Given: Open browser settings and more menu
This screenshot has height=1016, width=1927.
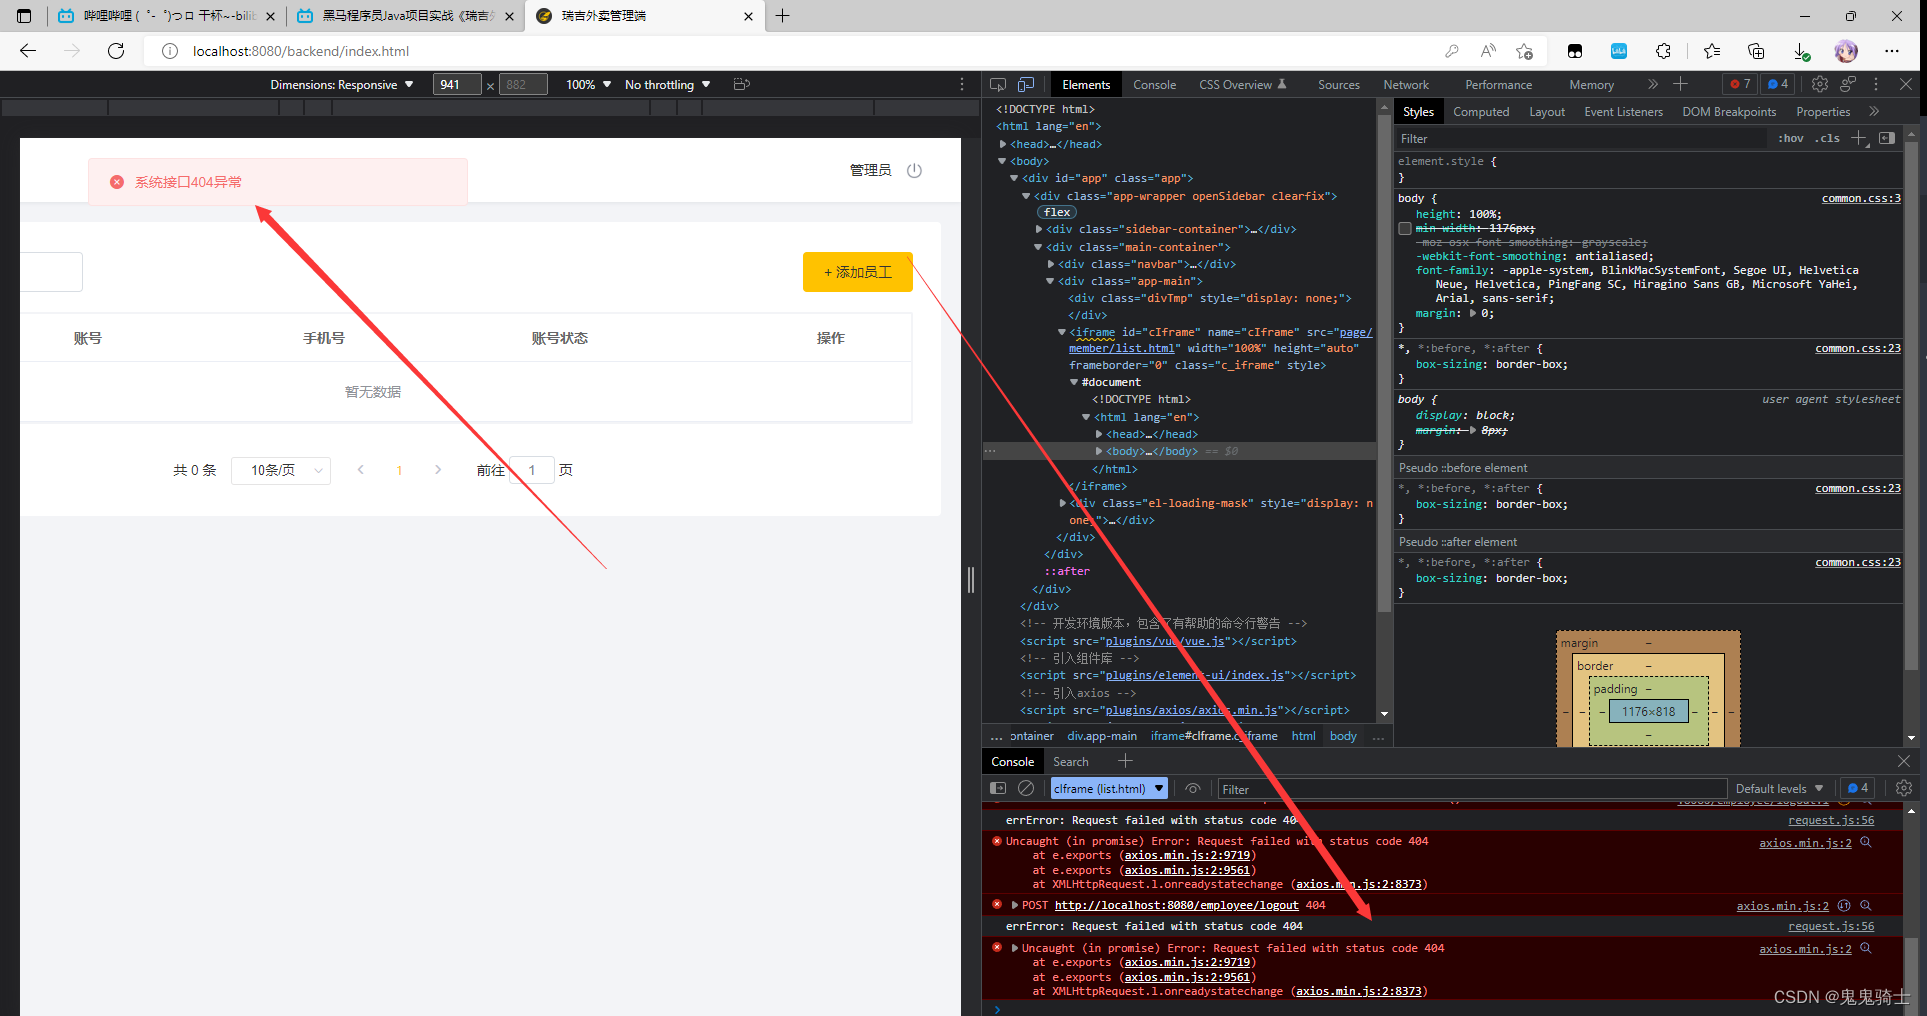Looking at the screenshot, I should 1892,51.
